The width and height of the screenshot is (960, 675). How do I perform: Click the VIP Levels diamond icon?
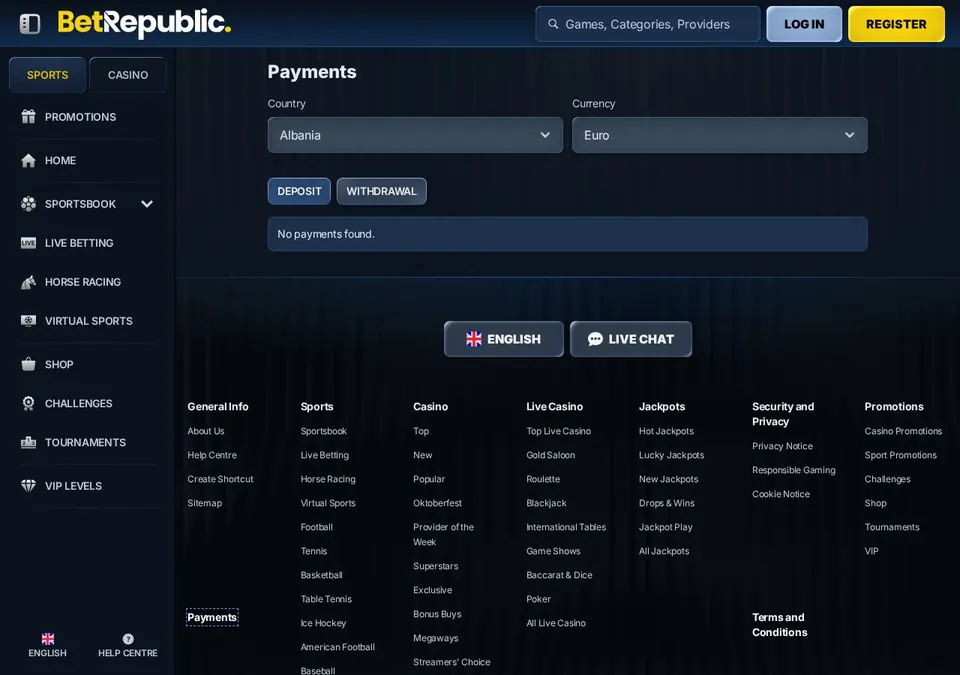click(x=28, y=486)
